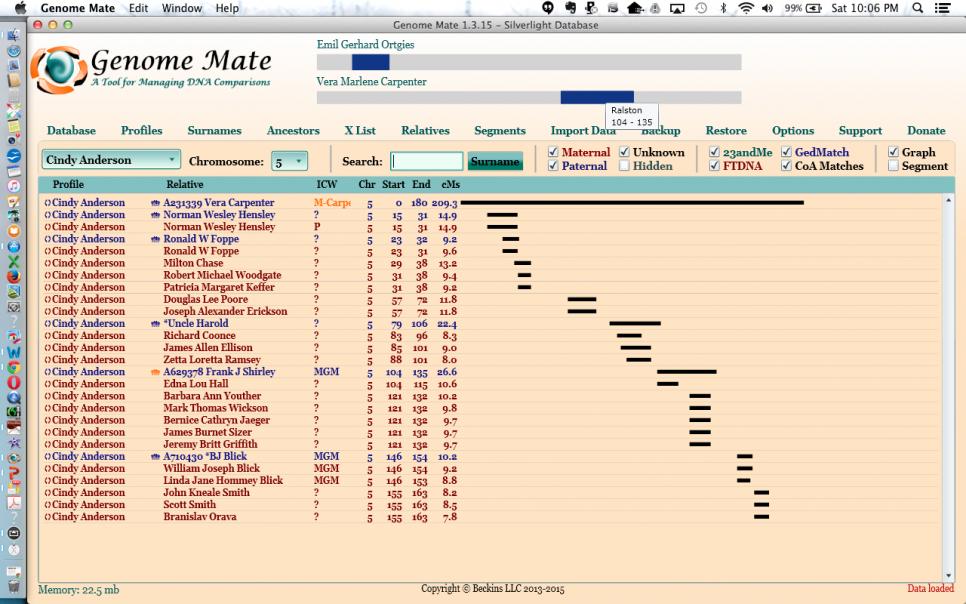Viewport: 966px width, 604px height.
Task: Click the Bluetooth menu bar icon
Action: 724,8
